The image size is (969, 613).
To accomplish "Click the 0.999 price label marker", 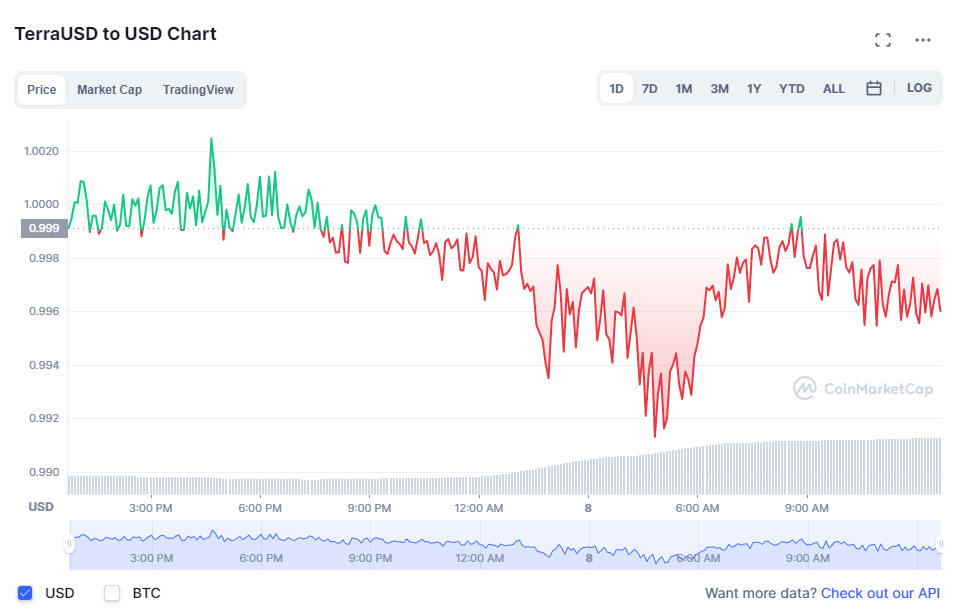I will click(x=44, y=228).
